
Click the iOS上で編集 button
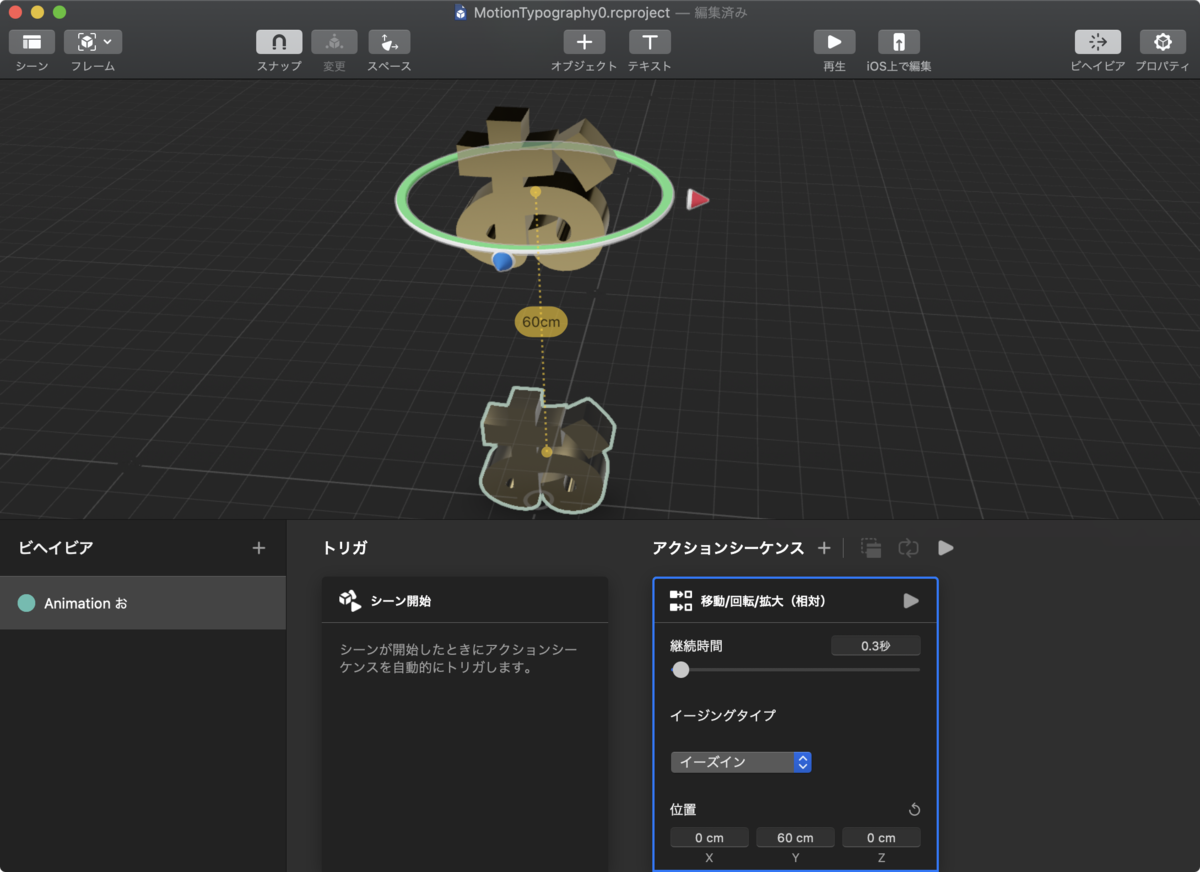coord(899,42)
